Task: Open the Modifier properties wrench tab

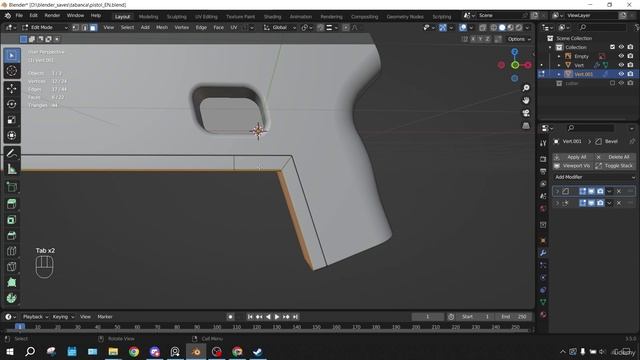Action: tap(543, 253)
